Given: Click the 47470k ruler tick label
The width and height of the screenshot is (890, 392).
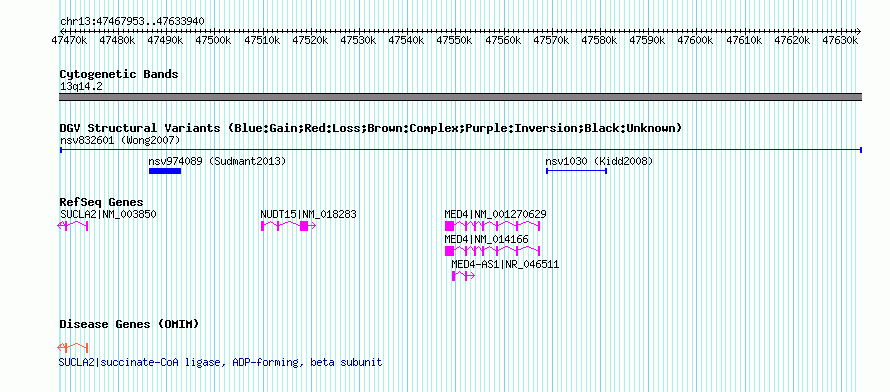Looking at the screenshot, I should click(69, 40).
